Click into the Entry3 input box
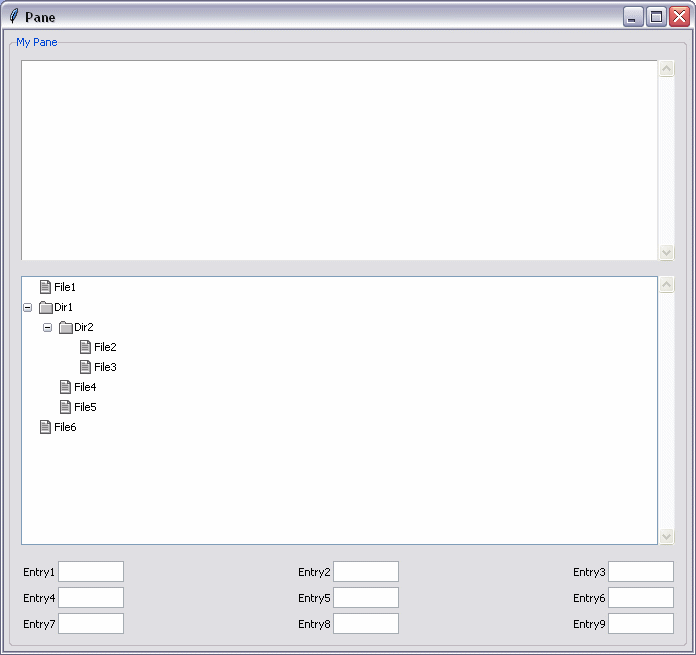The image size is (696, 655). (x=641, y=572)
